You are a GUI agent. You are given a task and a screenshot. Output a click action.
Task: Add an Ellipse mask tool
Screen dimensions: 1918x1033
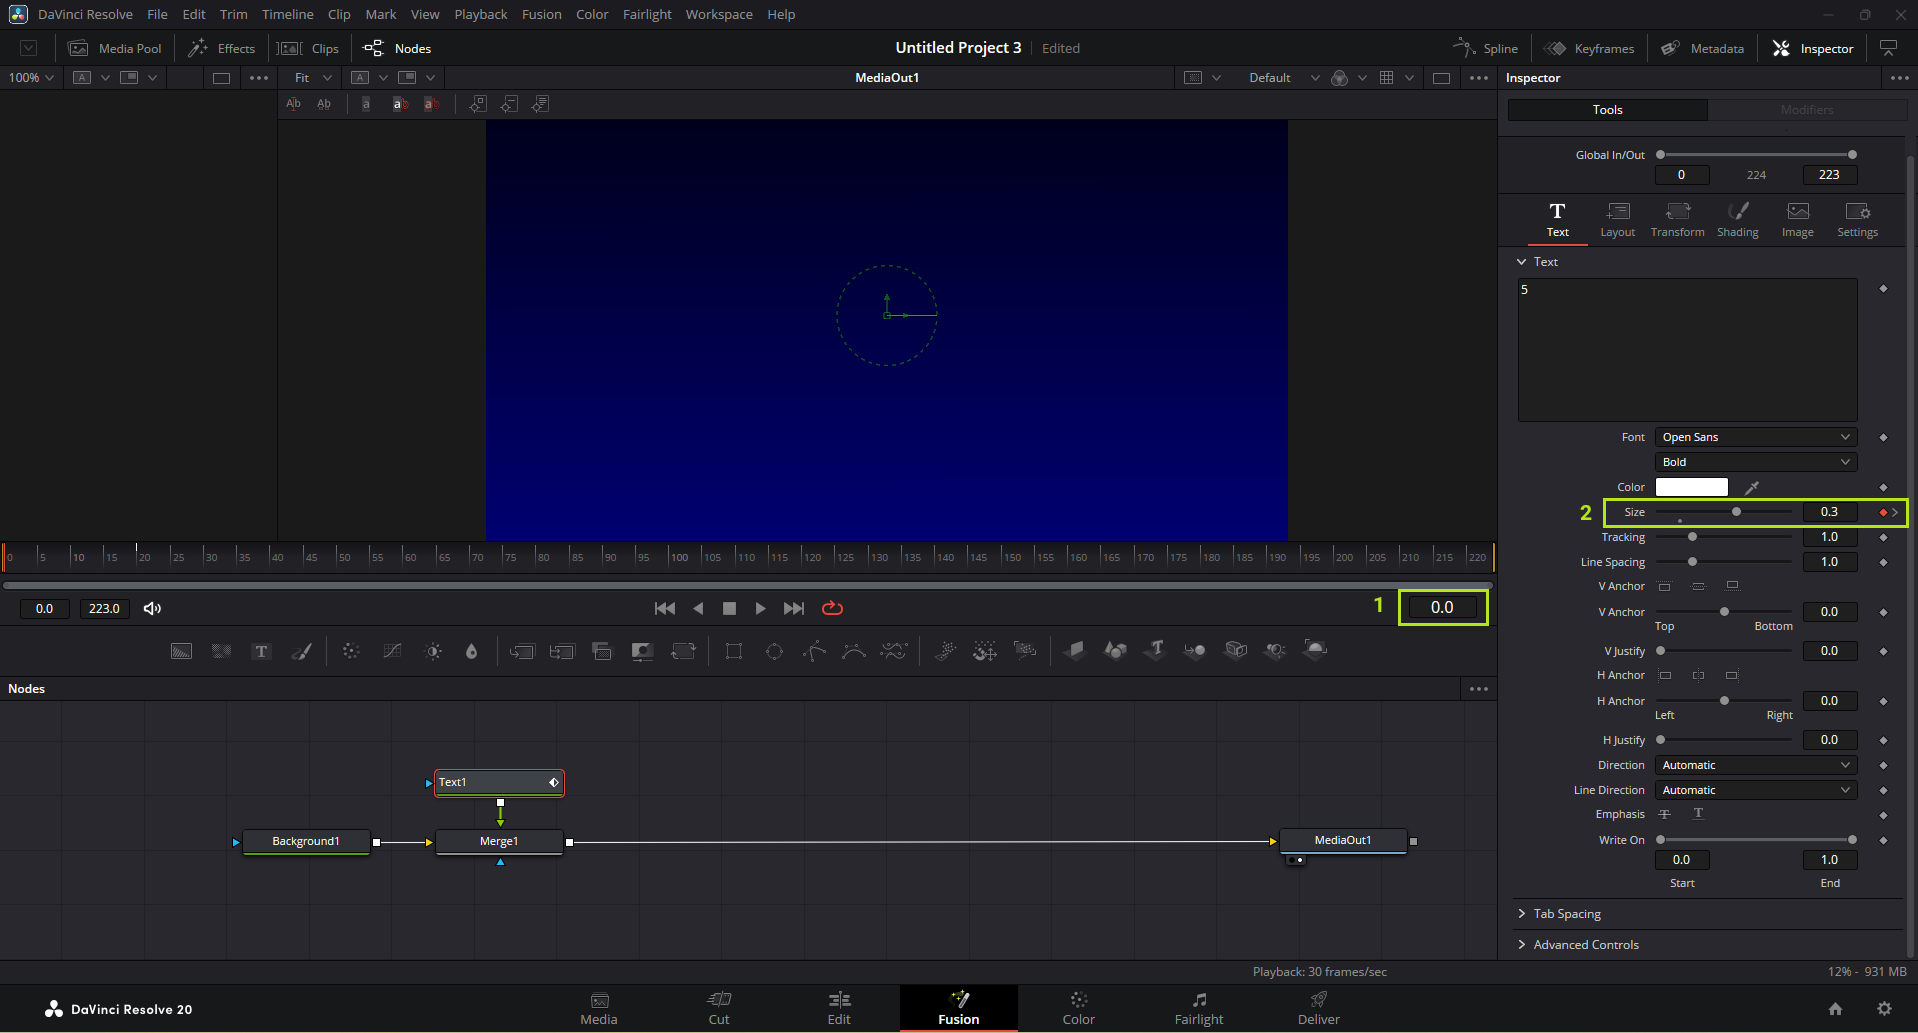click(774, 651)
